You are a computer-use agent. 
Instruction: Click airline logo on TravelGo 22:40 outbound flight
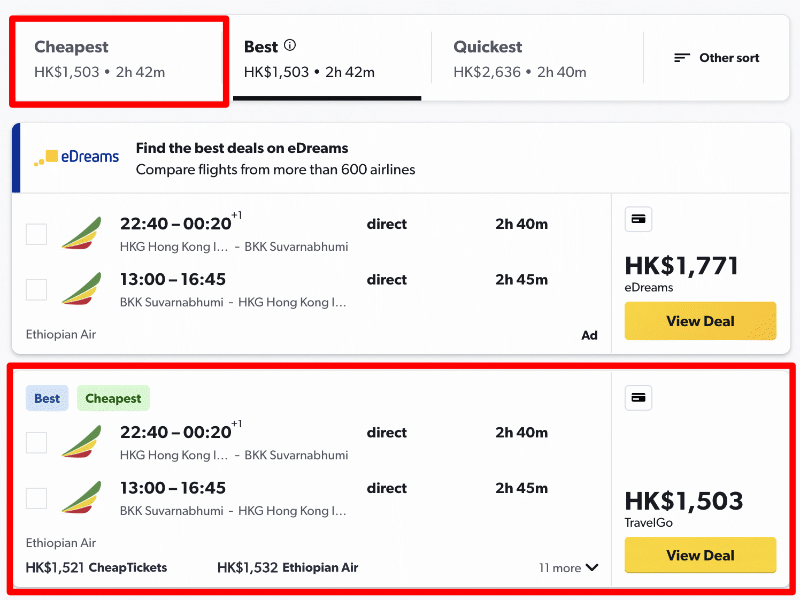pos(82,442)
